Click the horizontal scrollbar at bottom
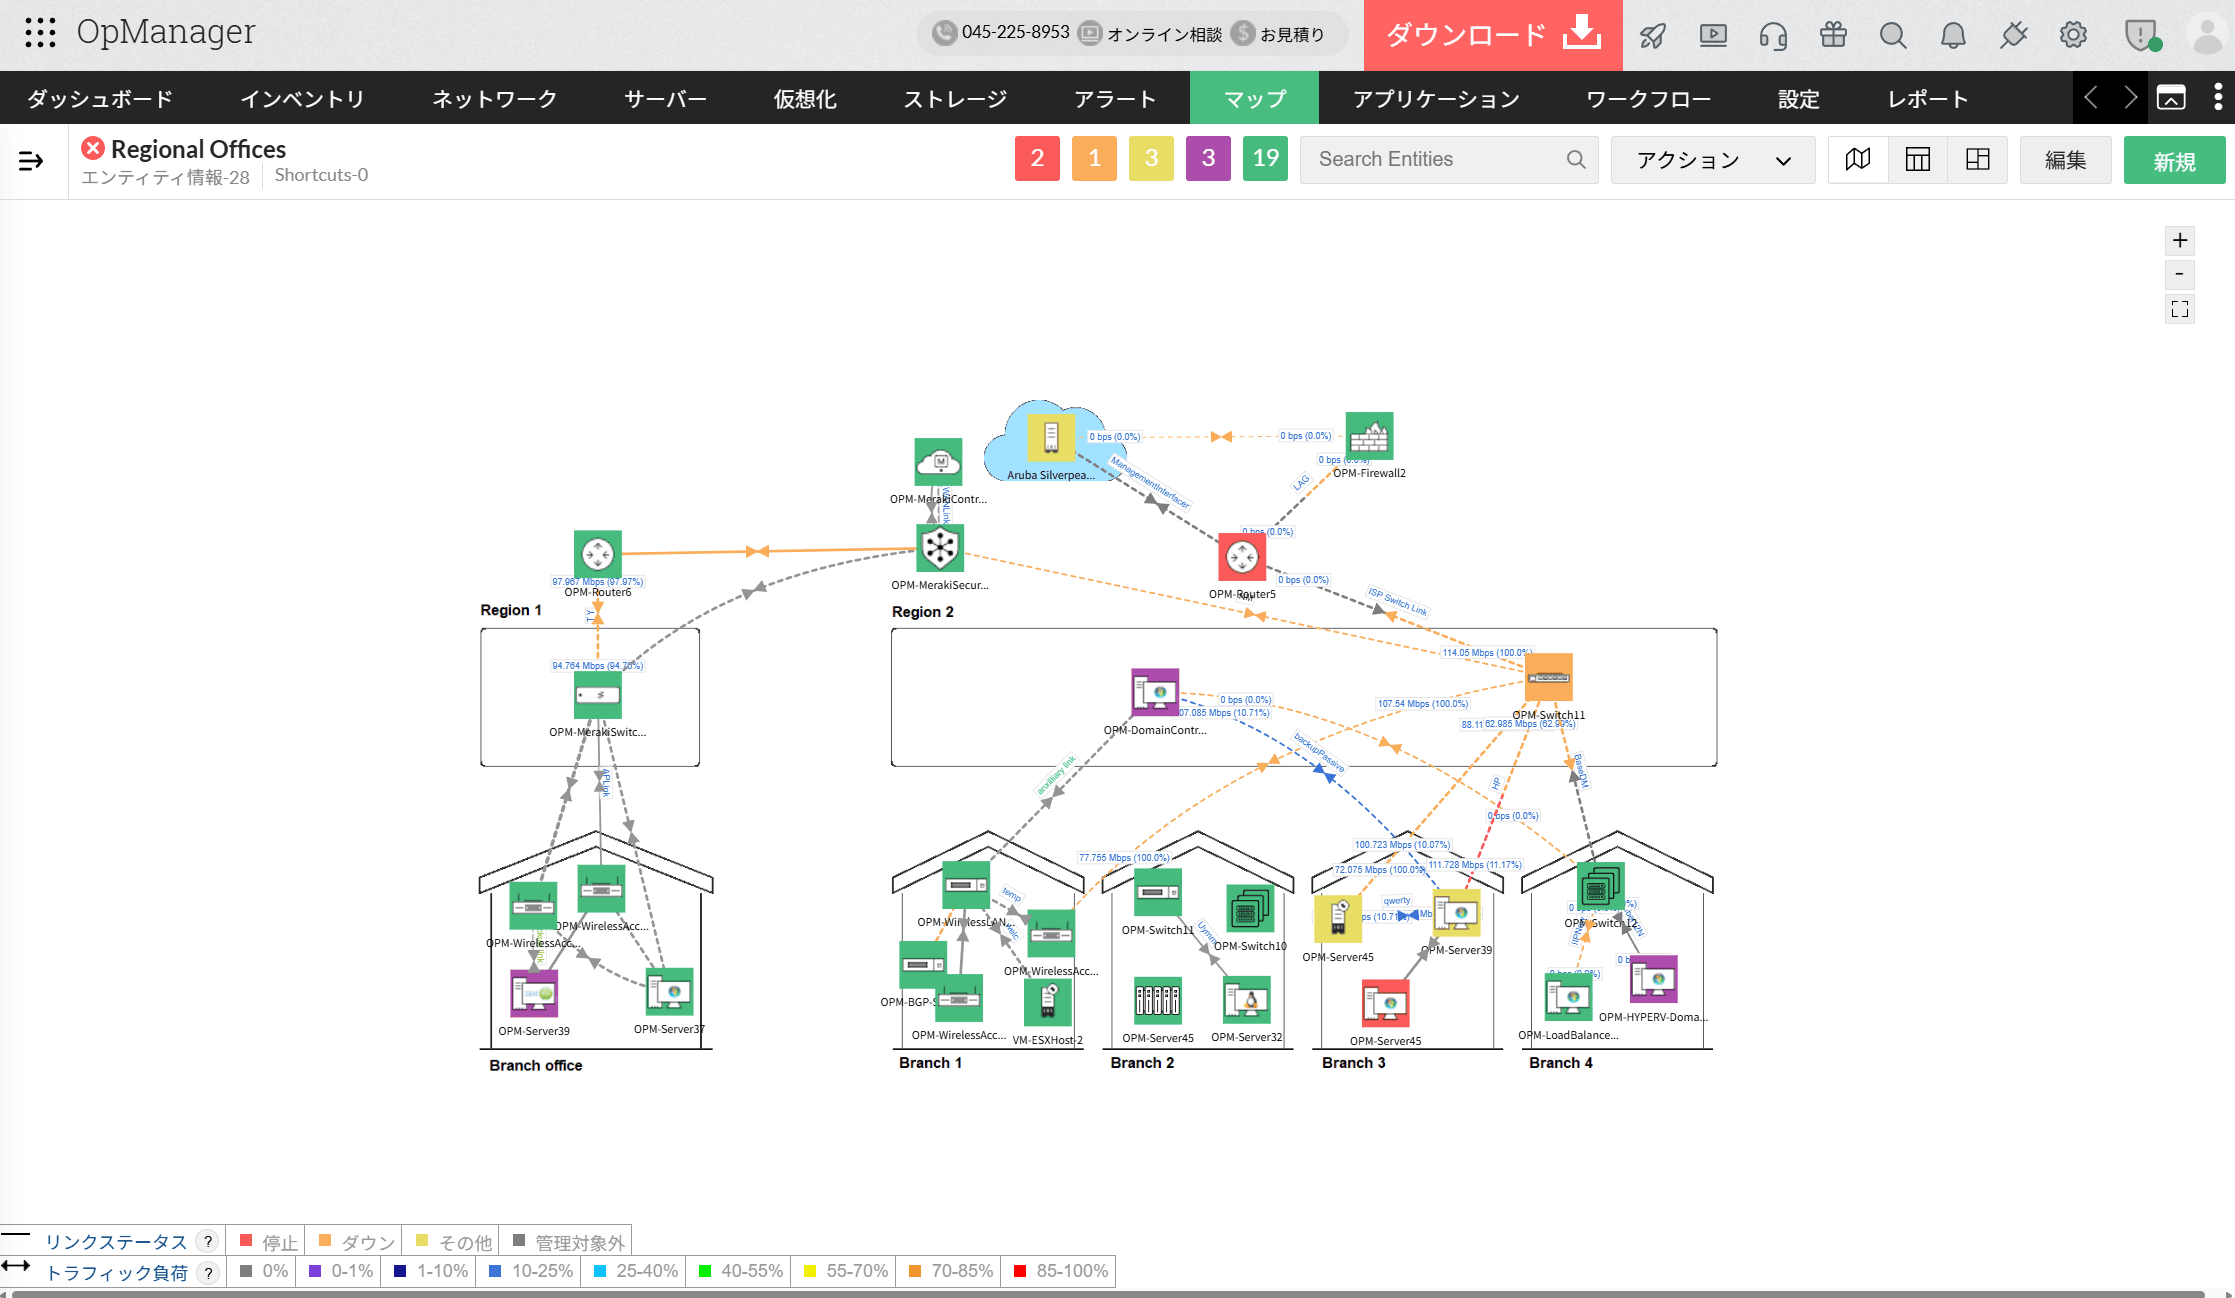The height and width of the screenshot is (1298, 2235). point(1107,1294)
